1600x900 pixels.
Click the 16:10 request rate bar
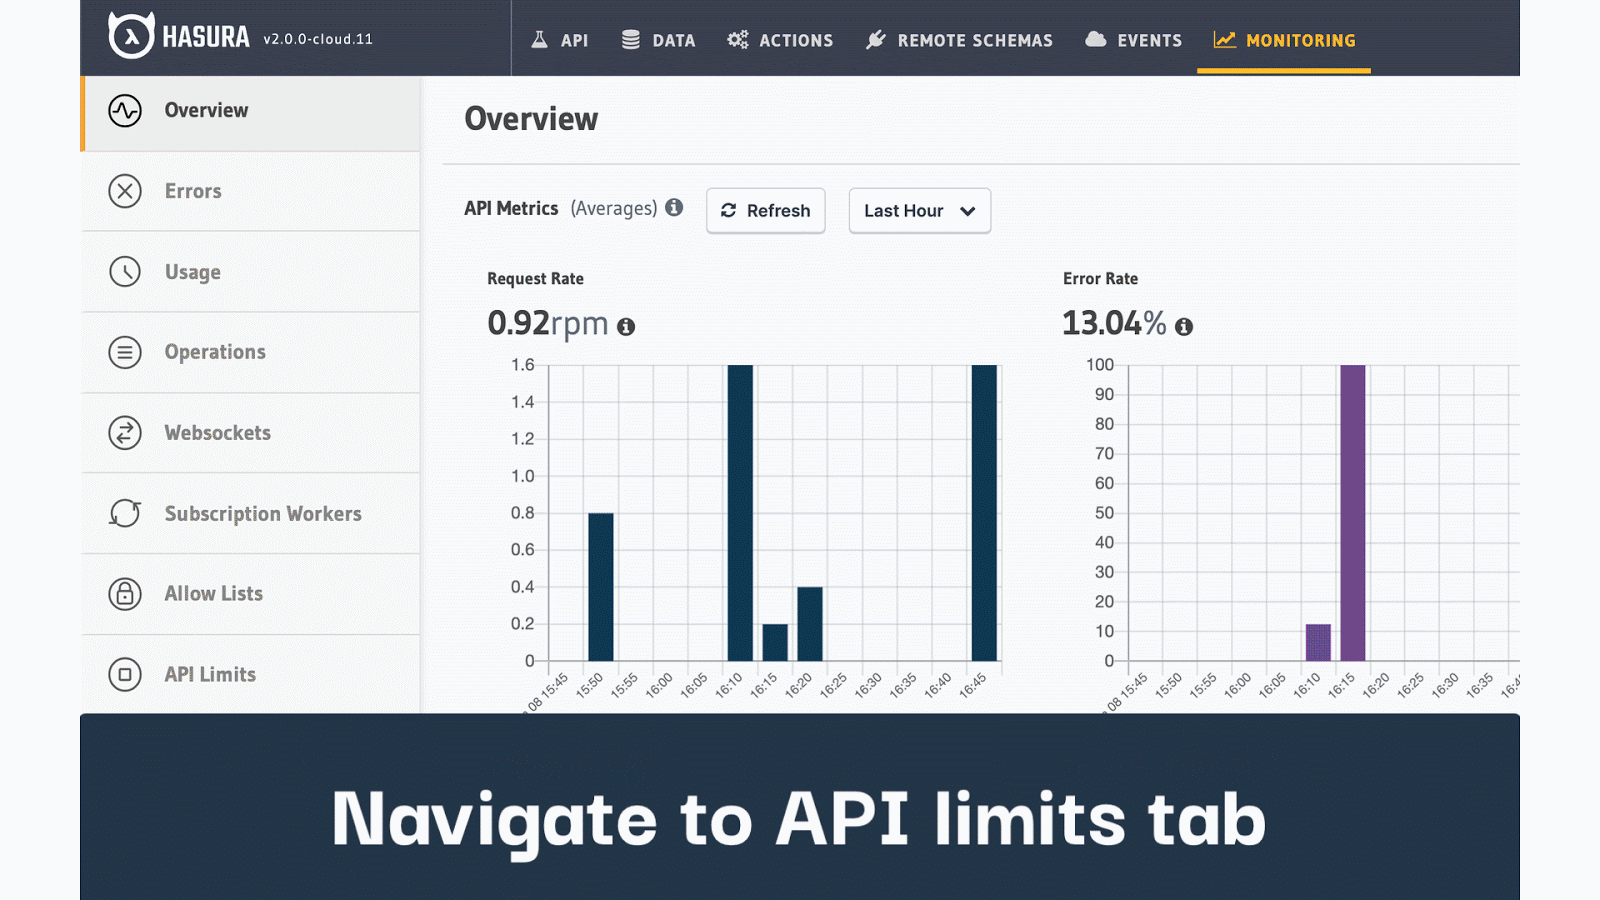(740, 513)
